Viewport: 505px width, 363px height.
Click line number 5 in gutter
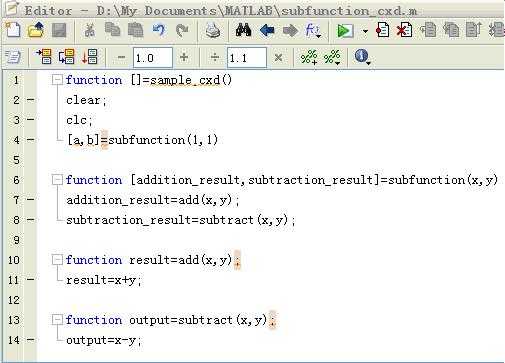click(x=16, y=160)
